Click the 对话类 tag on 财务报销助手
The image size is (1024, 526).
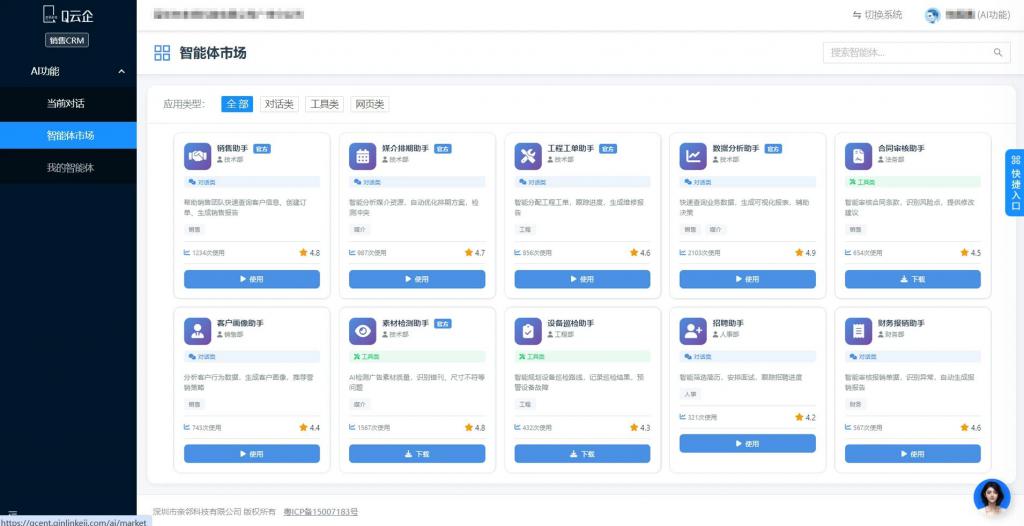[x=912, y=357]
